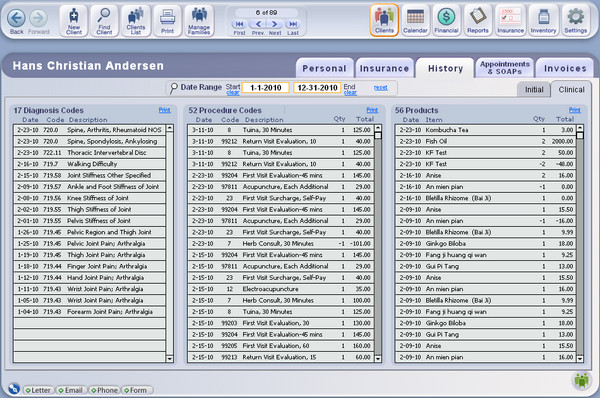The image size is (600, 398).
Task: Create a New Client
Action: tap(73, 21)
